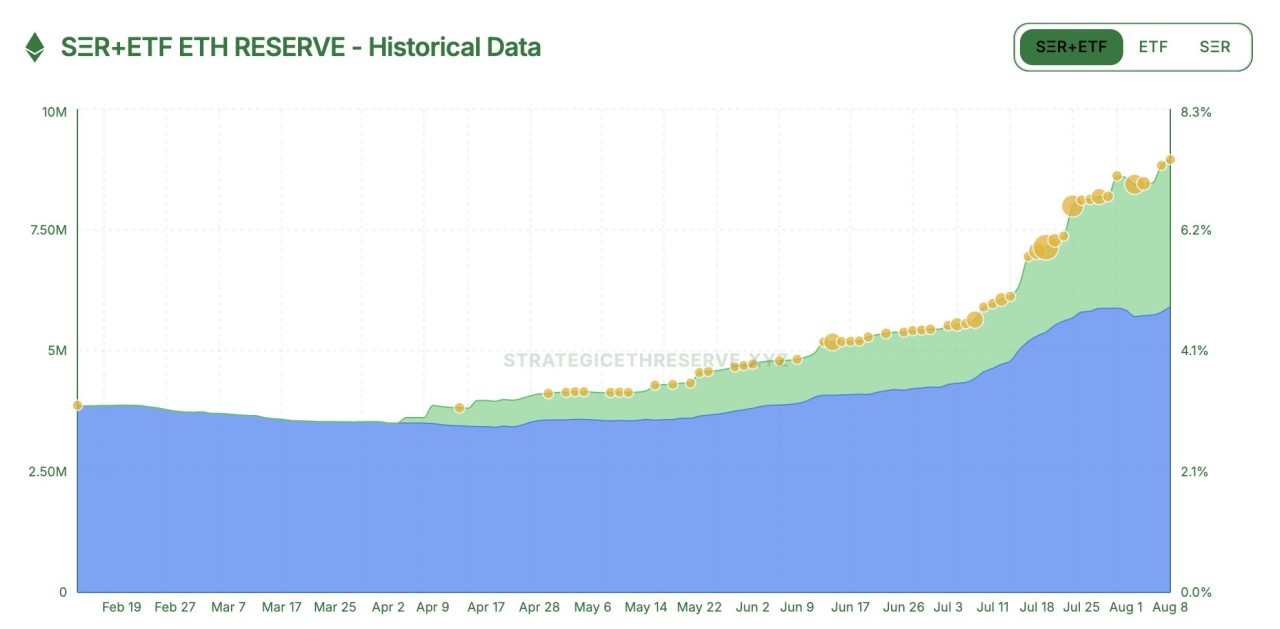Switch the chart to SΞR only

coord(1214,47)
